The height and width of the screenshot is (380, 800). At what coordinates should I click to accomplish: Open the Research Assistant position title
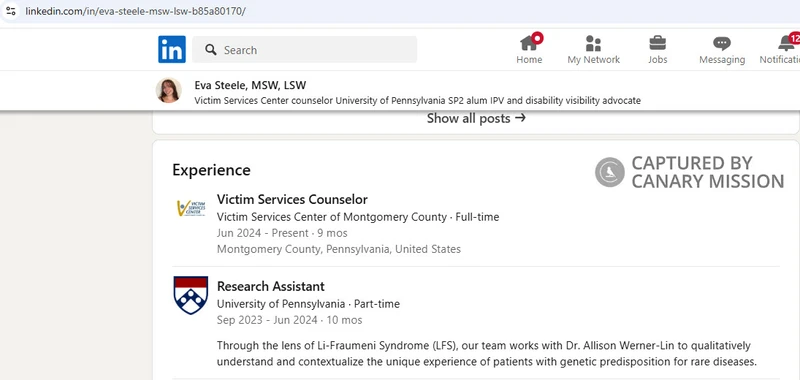[x=270, y=286]
